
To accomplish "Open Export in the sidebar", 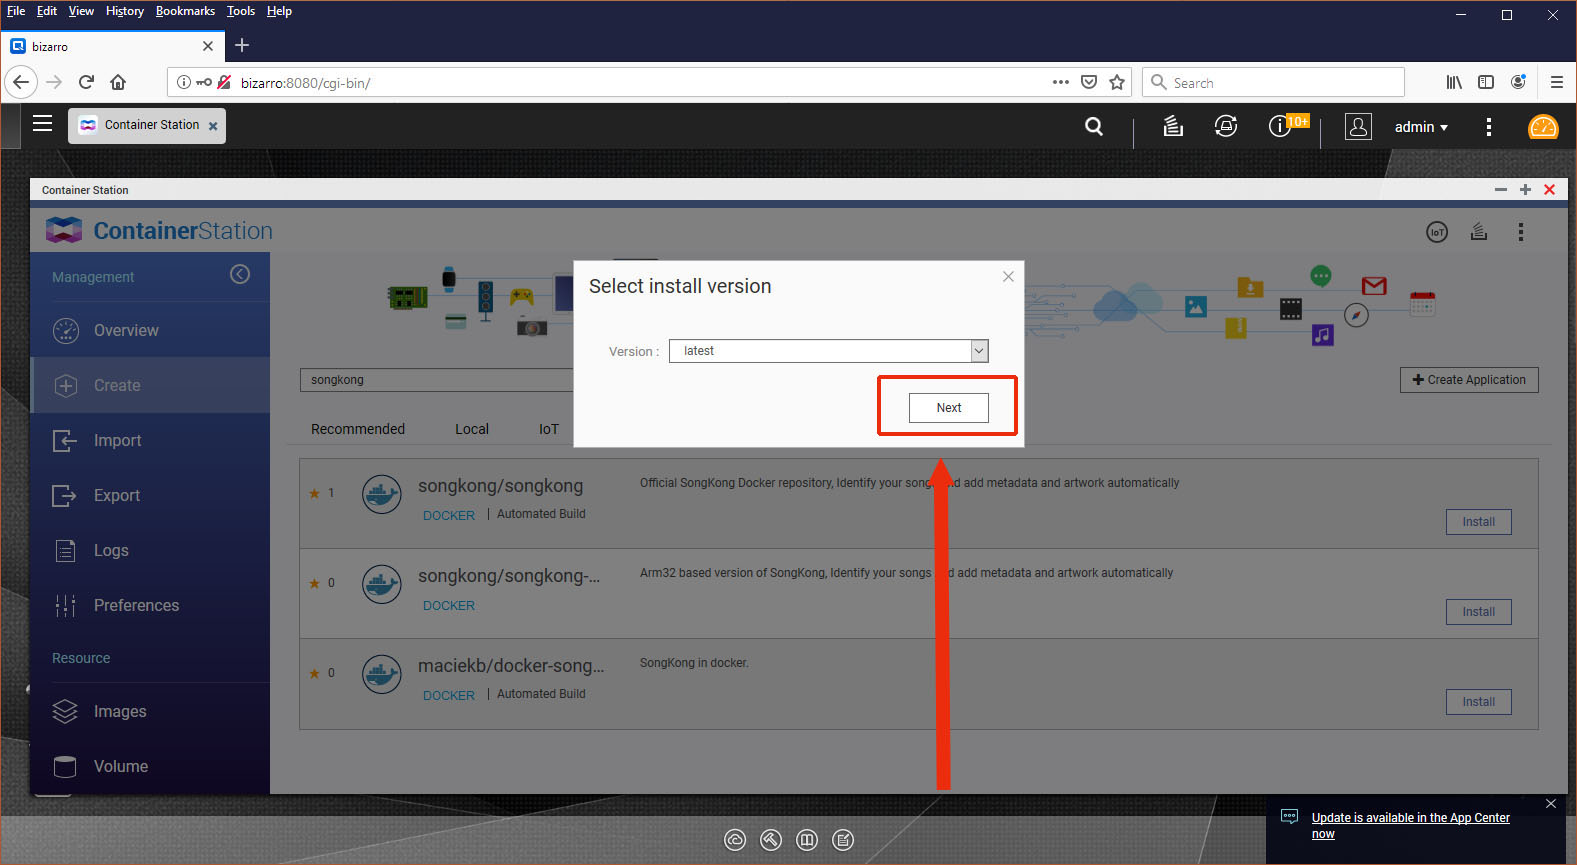I will click(150, 495).
